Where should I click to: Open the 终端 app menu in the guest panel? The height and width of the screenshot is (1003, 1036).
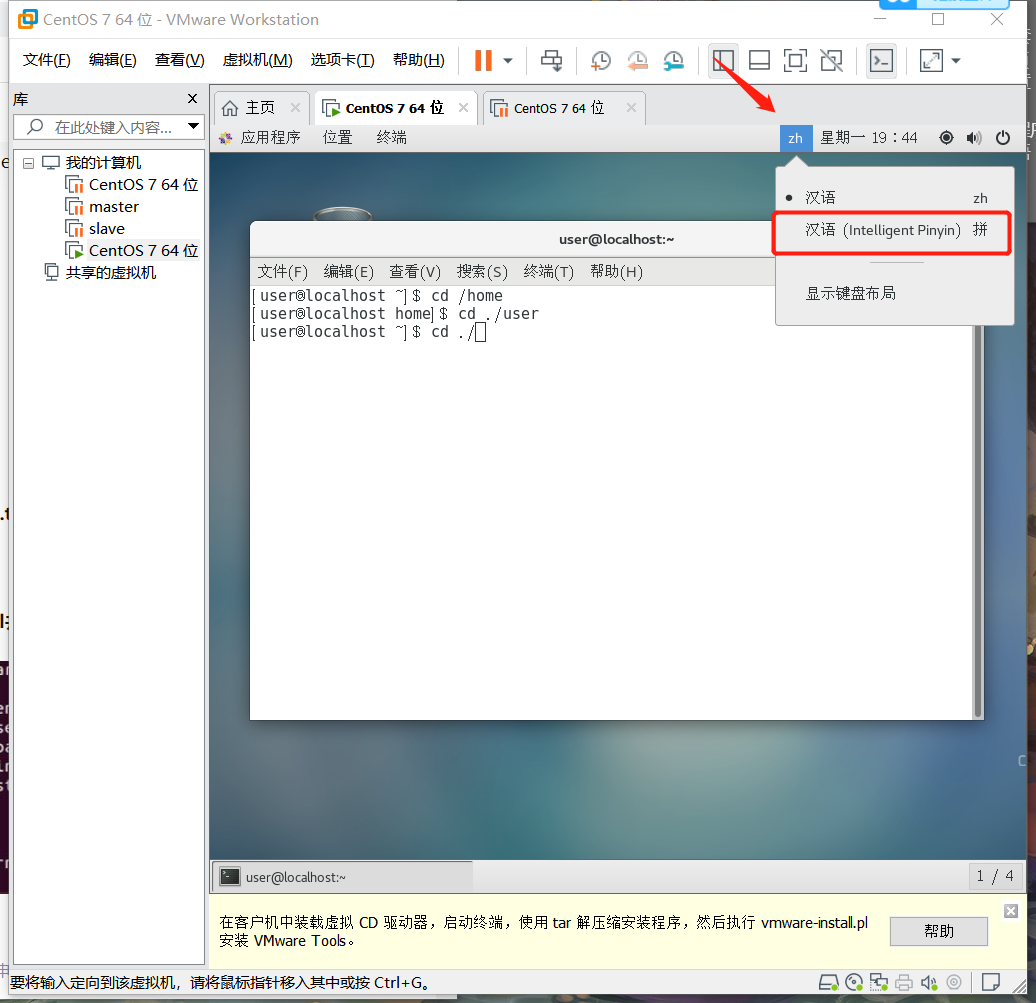[391, 137]
